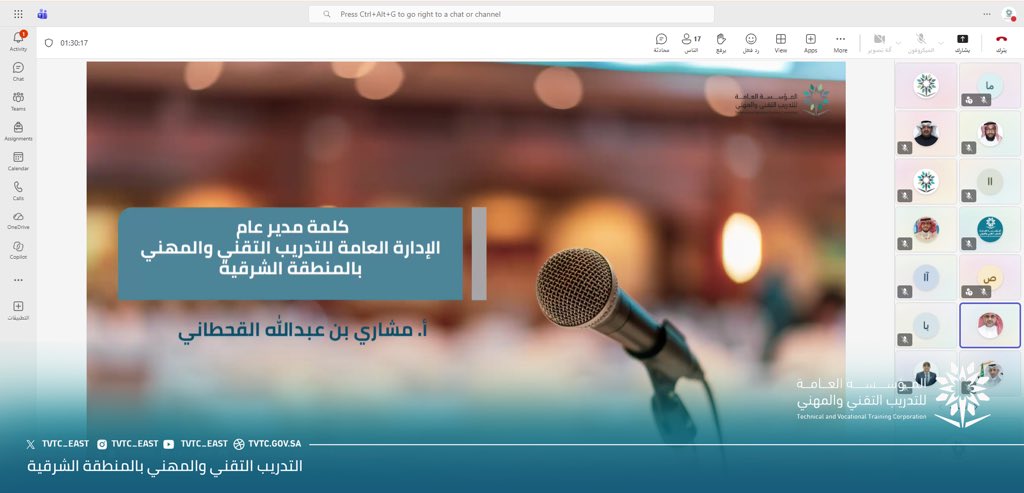Go to Teams in the left sidebar
This screenshot has width=1024, height=493.
18,101
